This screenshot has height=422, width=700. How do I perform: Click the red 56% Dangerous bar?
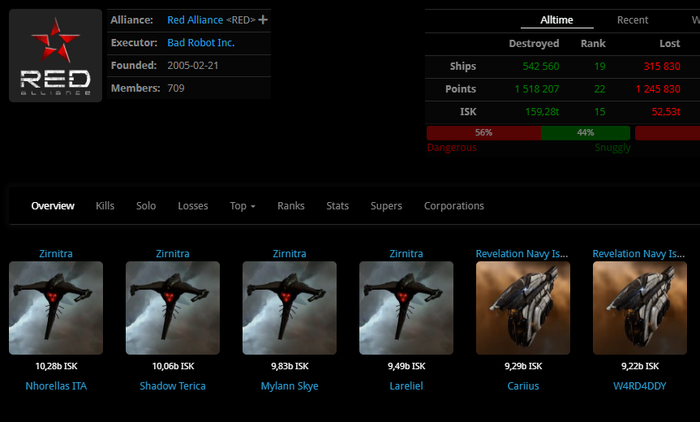[x=483, y=133]
